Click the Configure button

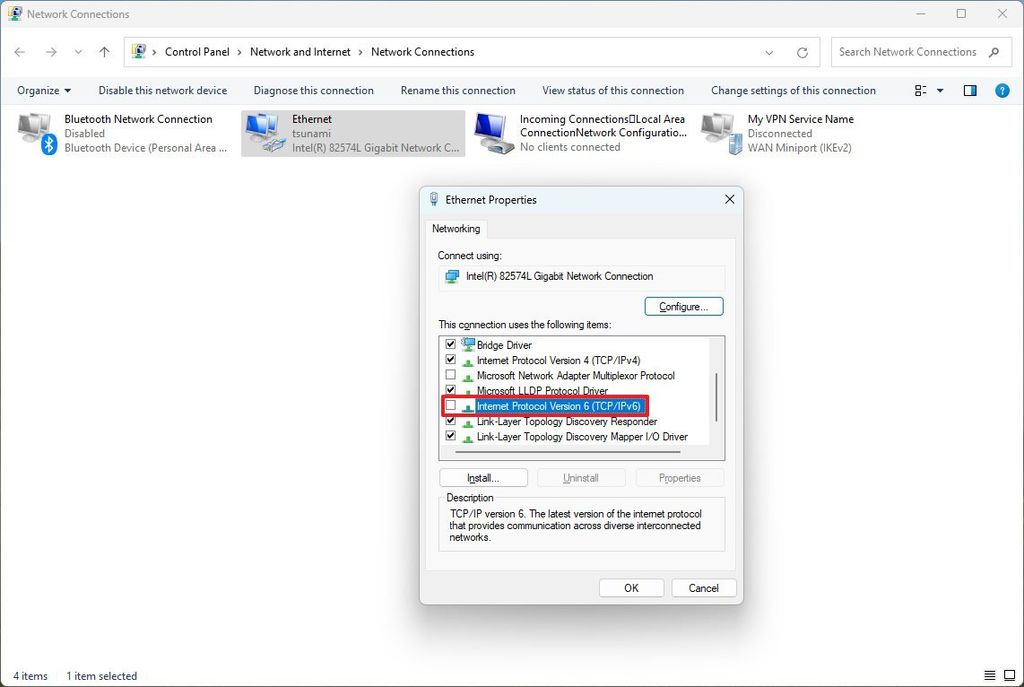683,306
